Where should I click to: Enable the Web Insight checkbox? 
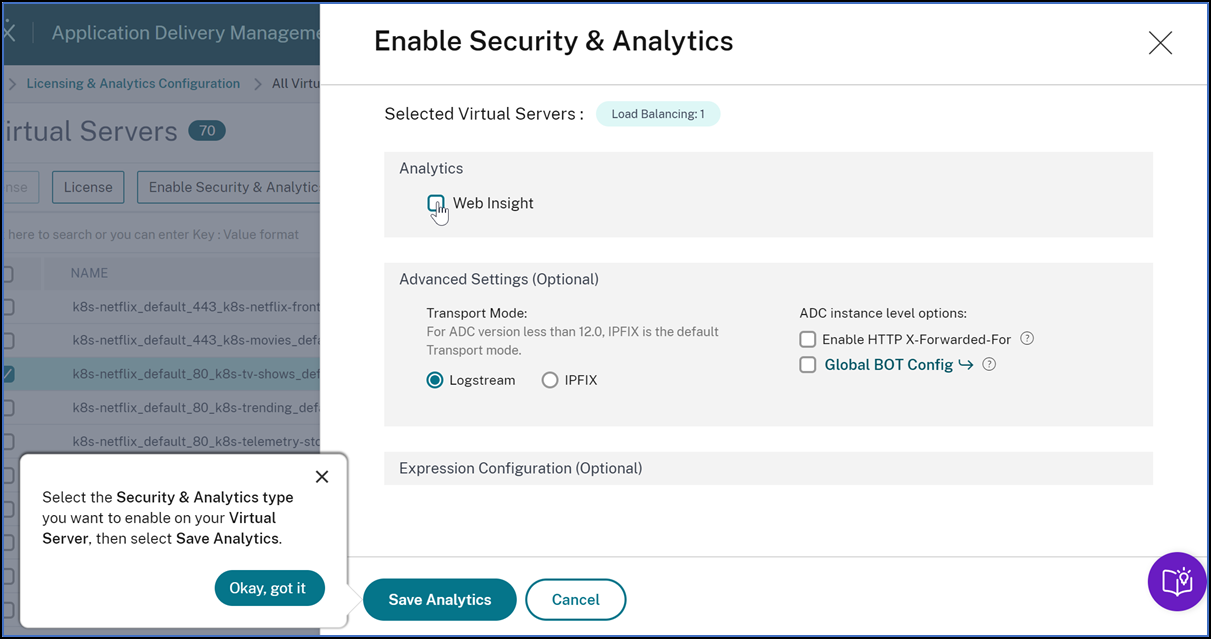436,203
